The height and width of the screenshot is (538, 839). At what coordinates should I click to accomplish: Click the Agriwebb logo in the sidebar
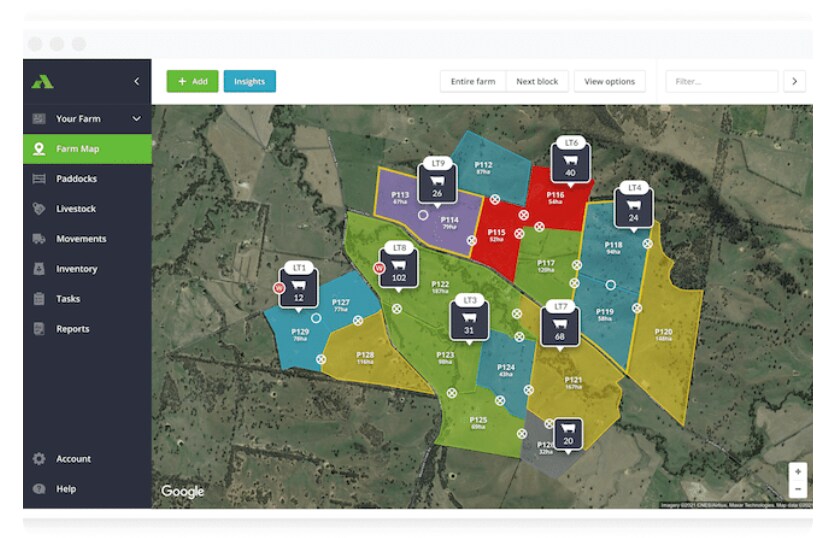[x=42, y=82]
